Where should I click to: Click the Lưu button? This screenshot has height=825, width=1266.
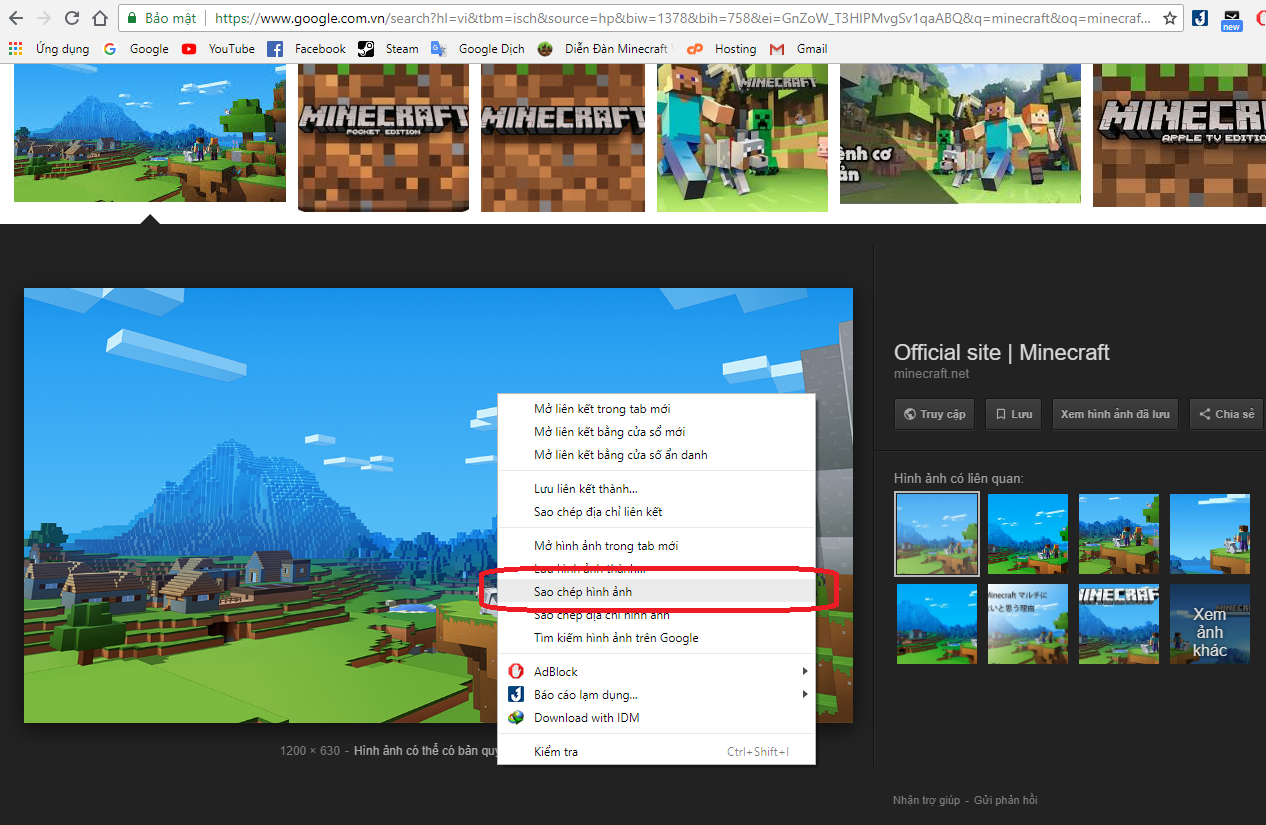point(1013,414)
